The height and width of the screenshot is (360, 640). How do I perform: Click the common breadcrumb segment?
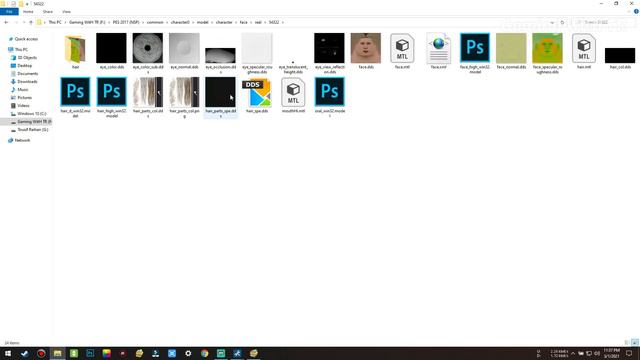coord(155,22)
